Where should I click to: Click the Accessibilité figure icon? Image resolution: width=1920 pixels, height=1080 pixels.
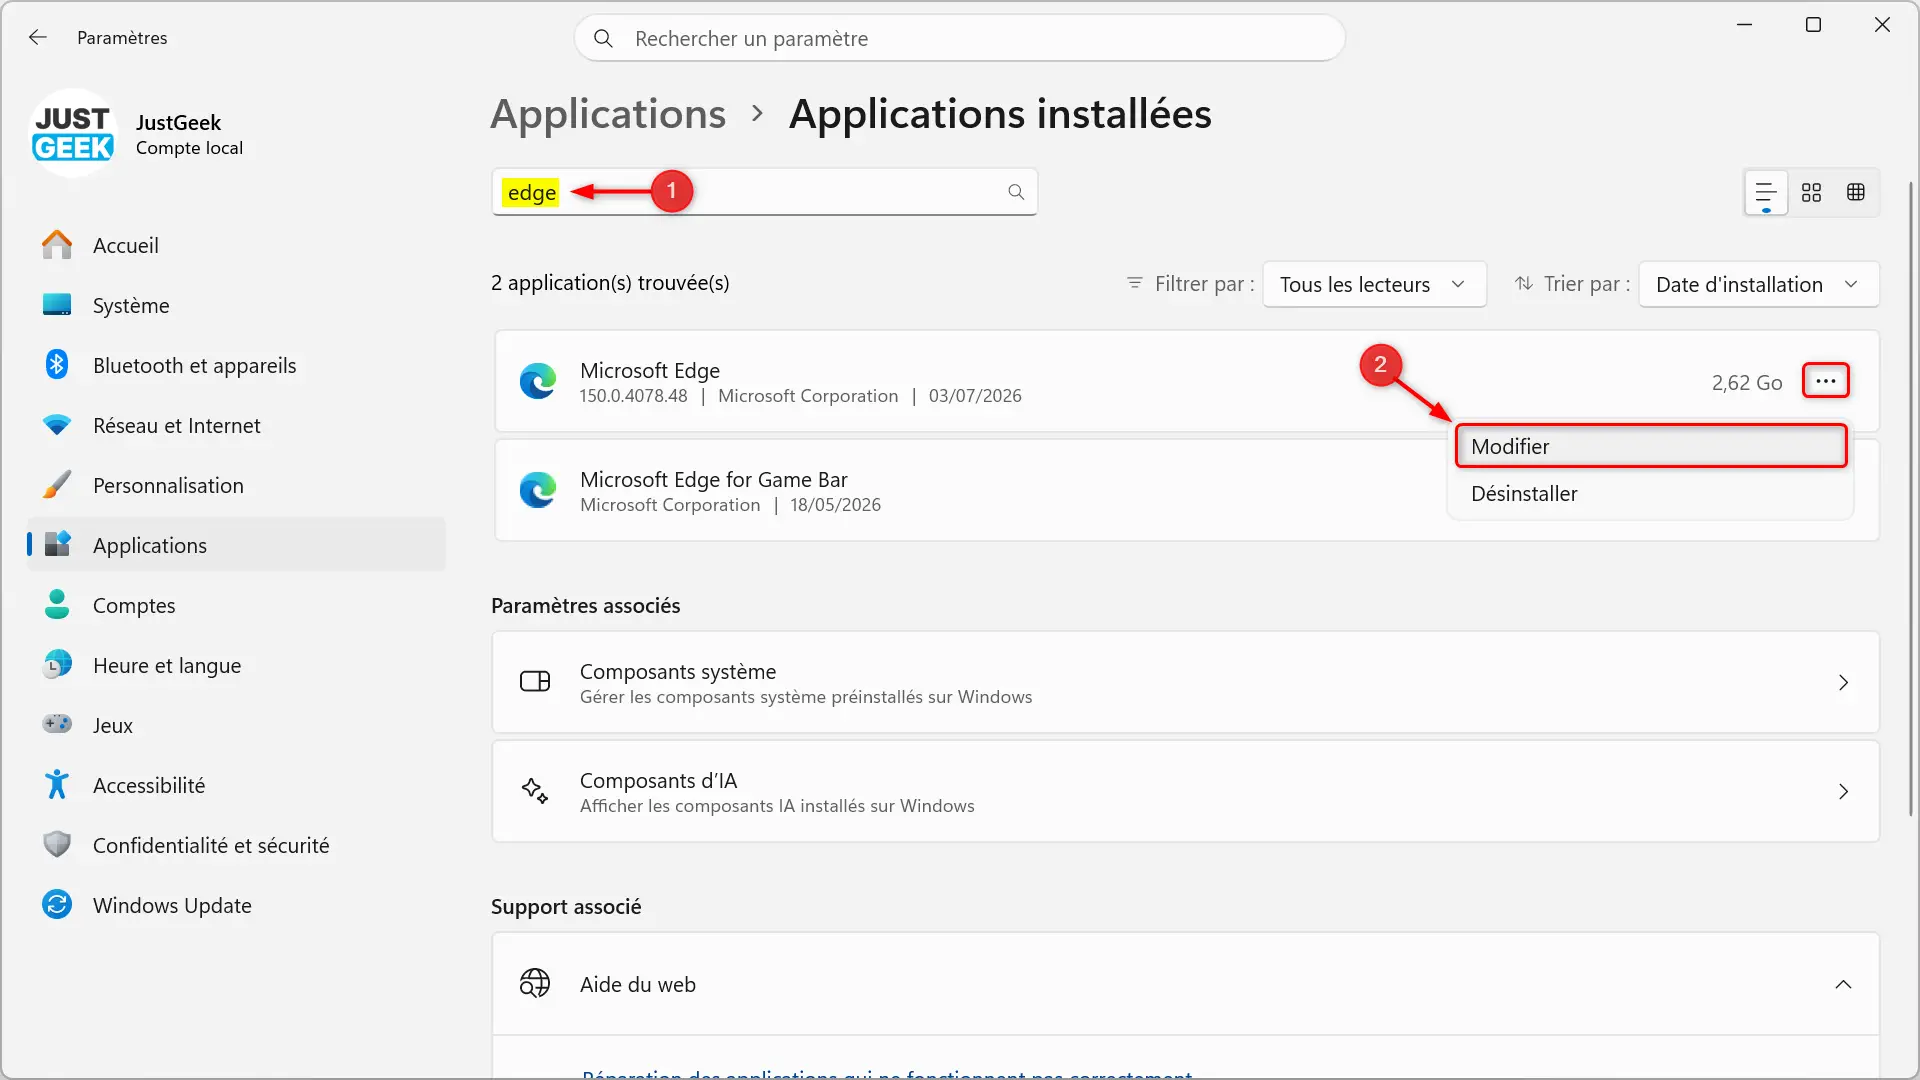(x=57, y=785)
